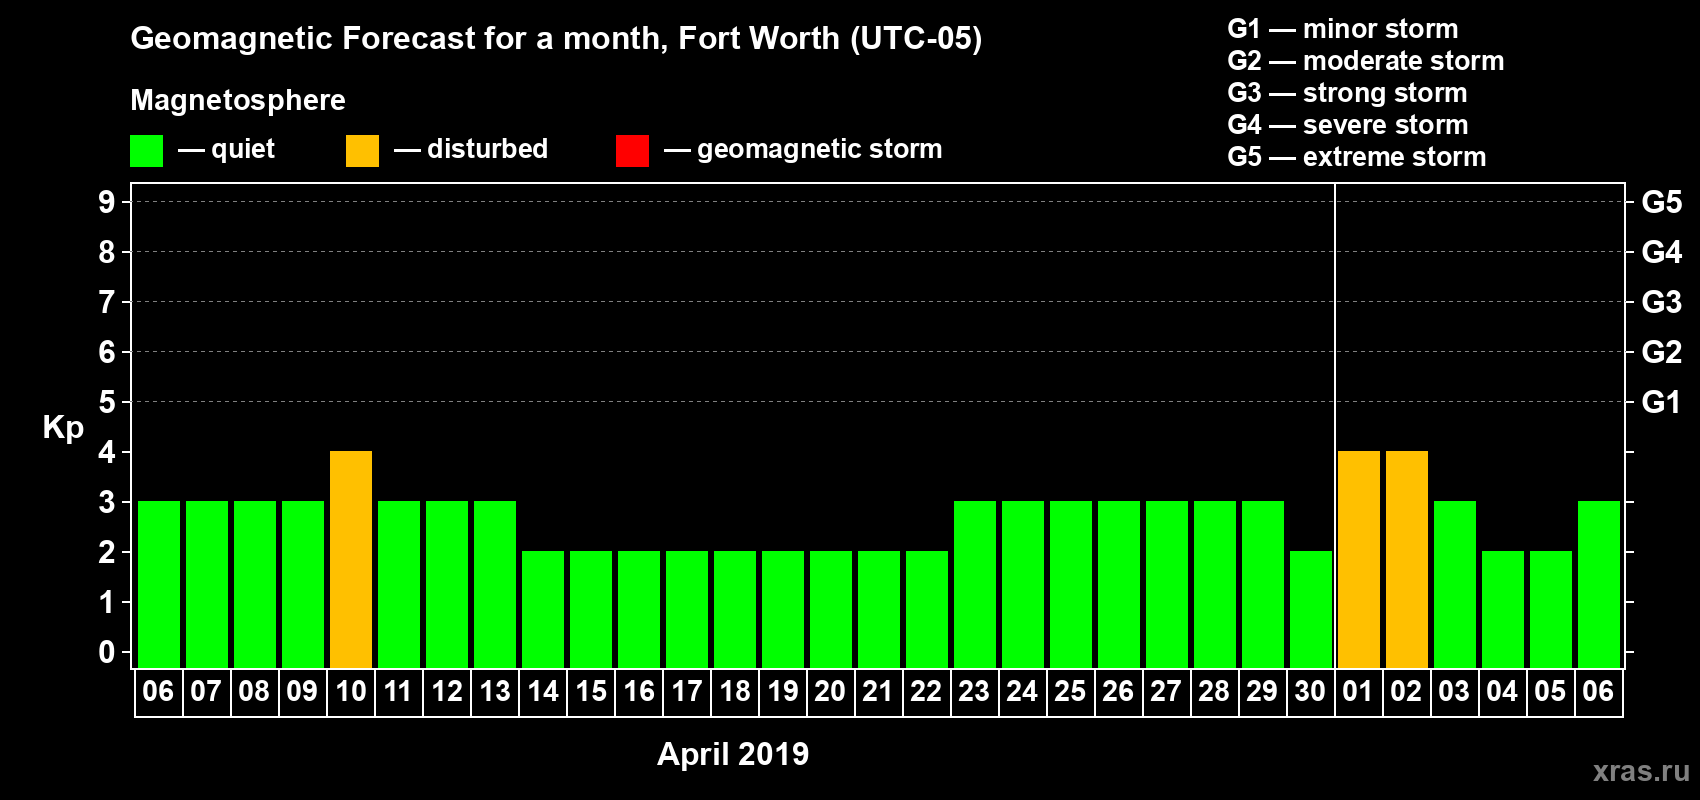Click the orange bar above date 10
Viewport: 1700px width, 800px height.
coord(351,559)
